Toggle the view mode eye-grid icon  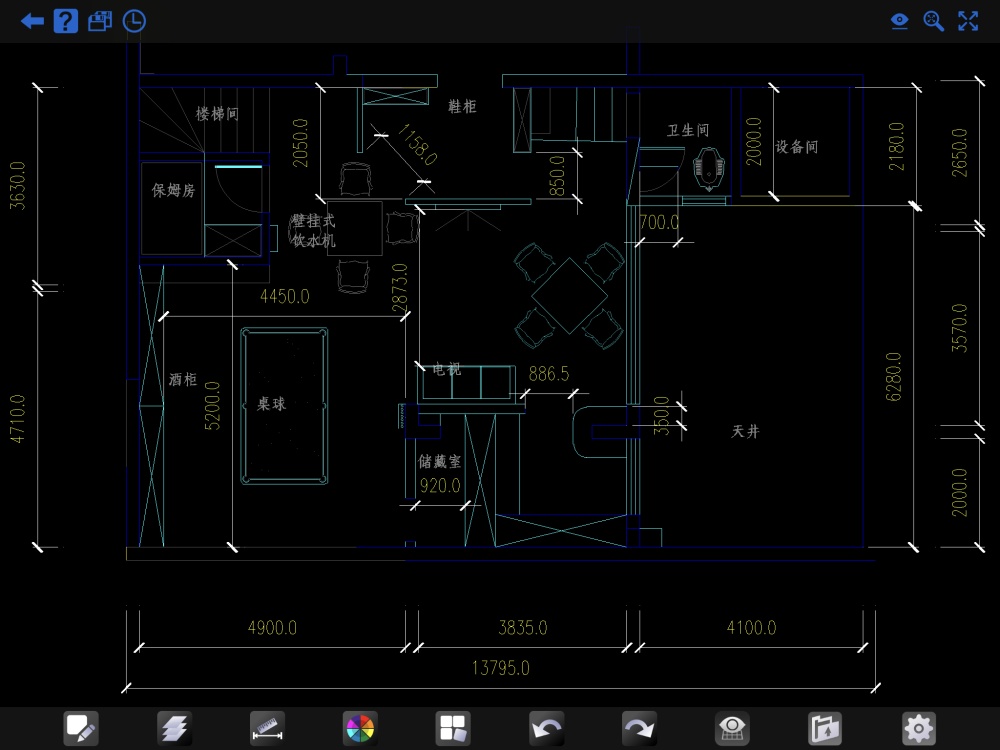point(732,728)
